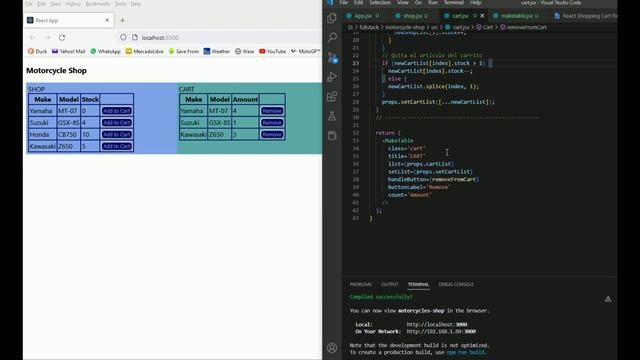
Task: Switch to the React Shopping Cart tab
Action: (585, 16)
